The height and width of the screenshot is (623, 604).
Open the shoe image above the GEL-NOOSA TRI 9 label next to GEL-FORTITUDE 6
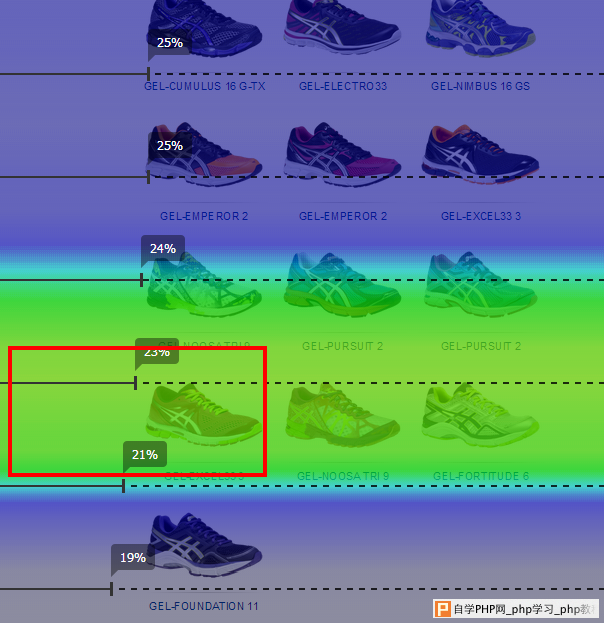pos(342,414)
